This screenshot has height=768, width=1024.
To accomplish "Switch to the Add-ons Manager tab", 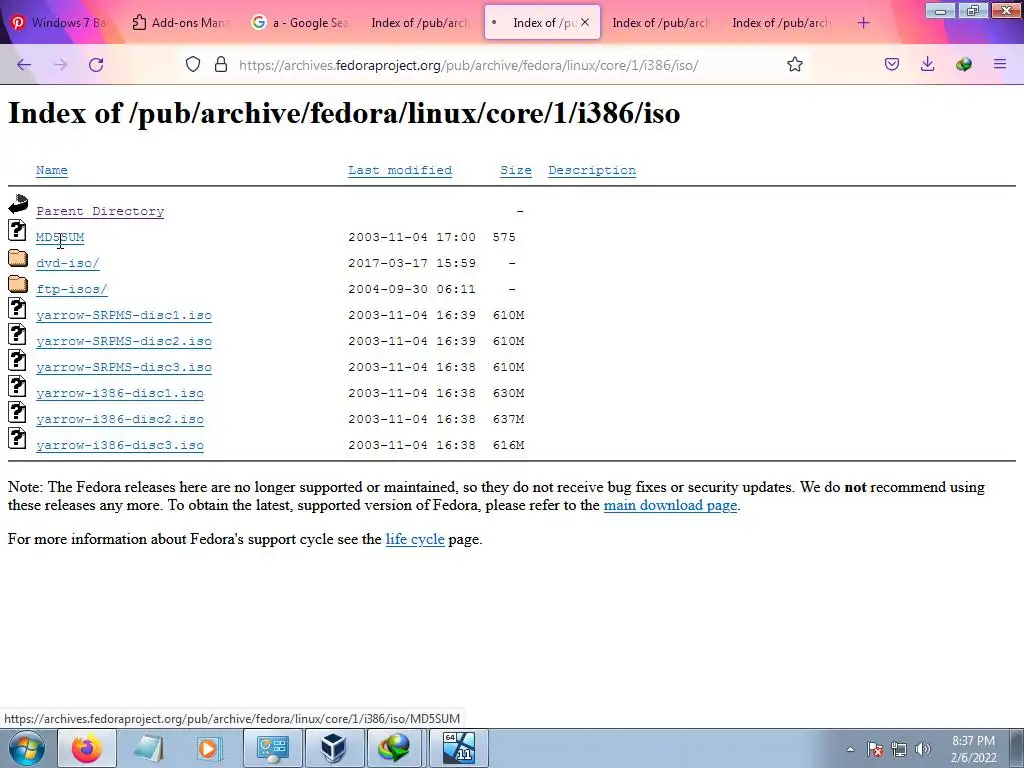I will [181, 22].
